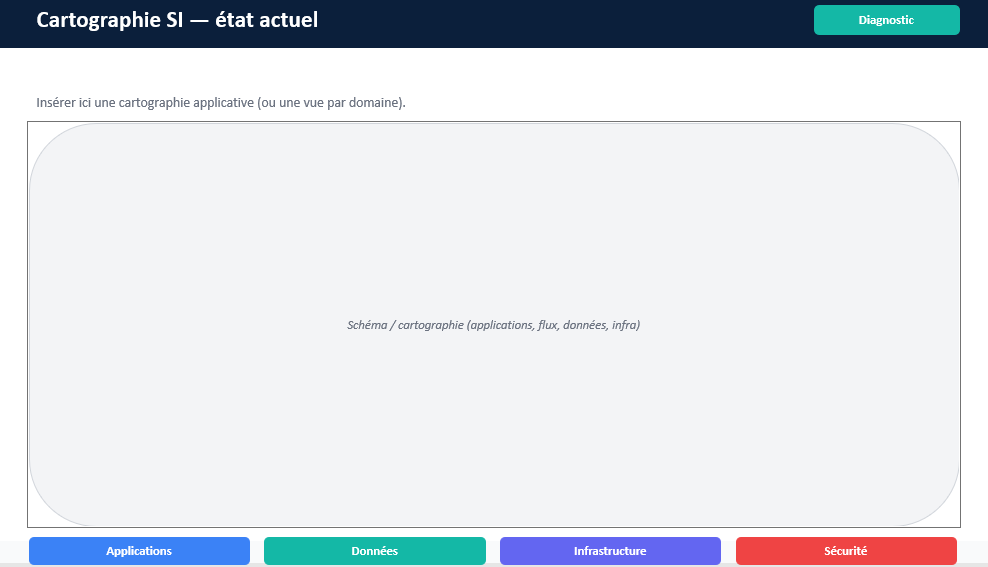The image size is (988, 567).
Task: Click the 'Cartographie SI' words in the title
Action: [110, 19]
